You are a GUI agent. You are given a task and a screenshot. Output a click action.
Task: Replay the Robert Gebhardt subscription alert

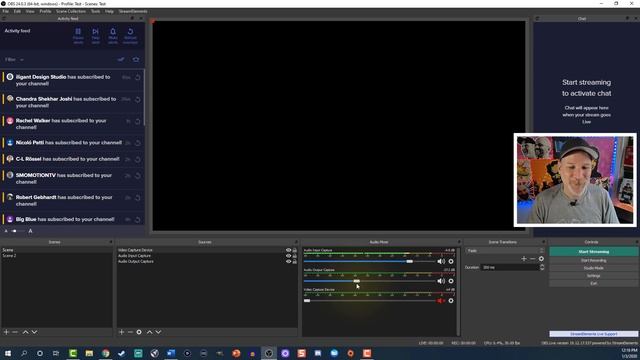(x=138, y=198)
